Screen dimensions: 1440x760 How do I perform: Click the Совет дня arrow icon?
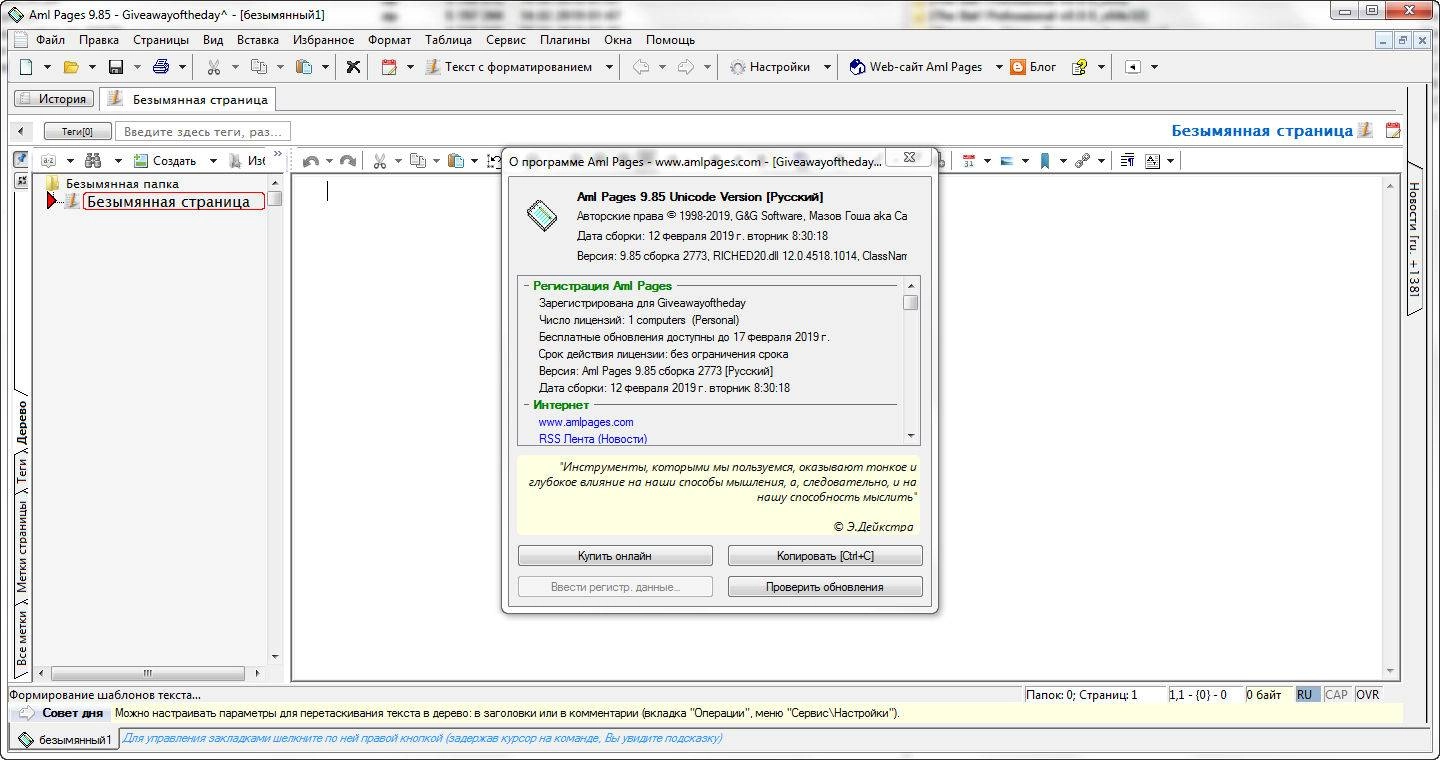27,713
